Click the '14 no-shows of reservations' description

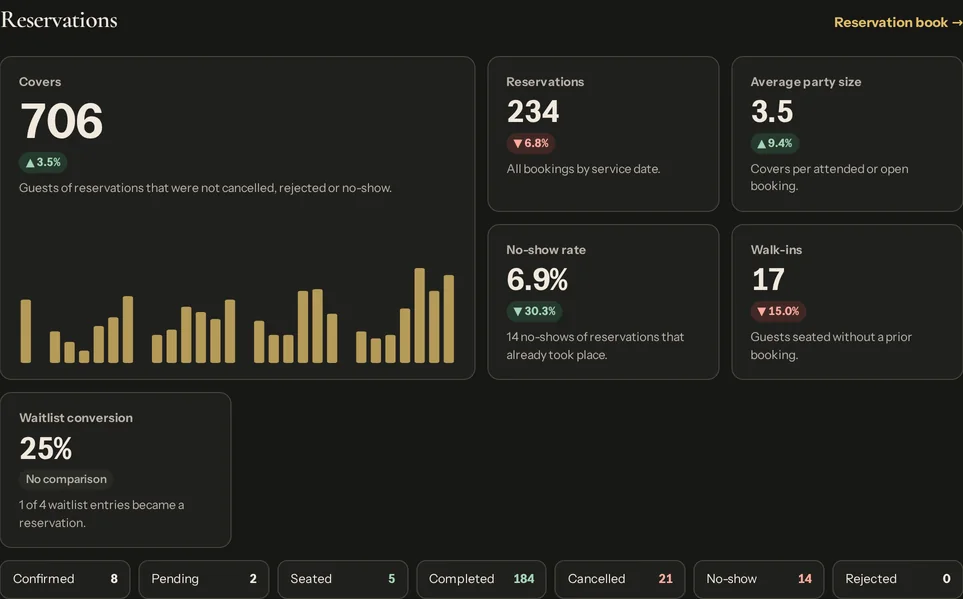[595, 346]
